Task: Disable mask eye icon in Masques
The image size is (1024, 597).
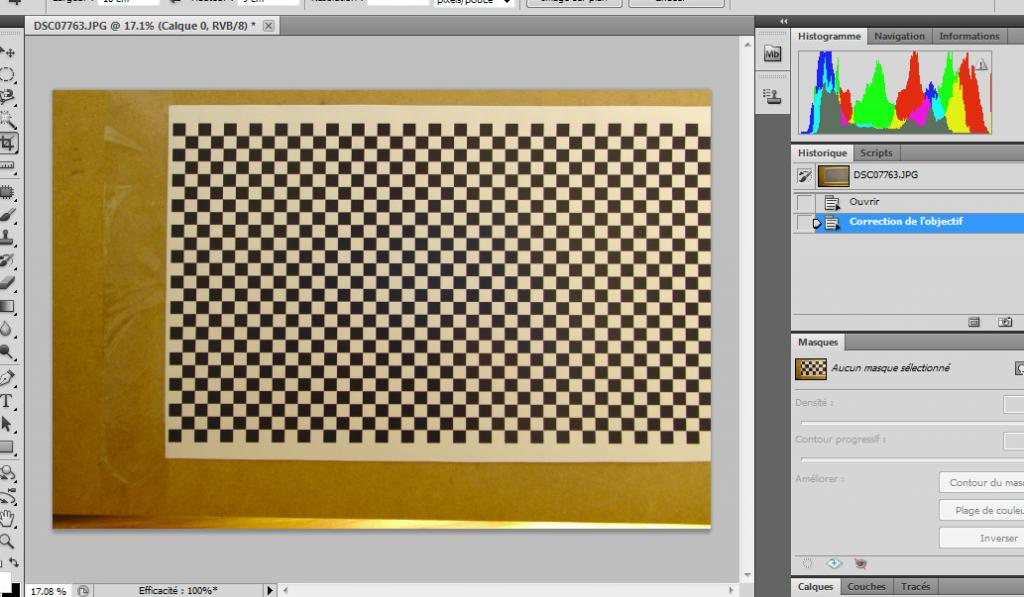Action: (x=861, y=564)
